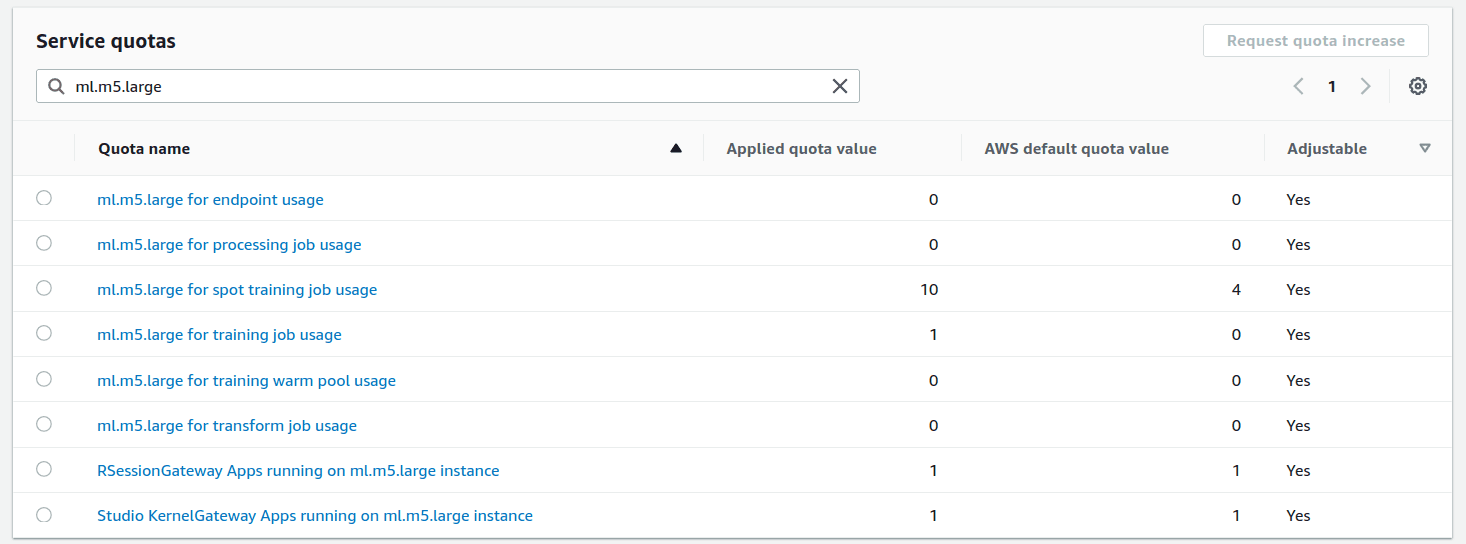Select the Studio KernelGateway Apps radio button
The image size is (1466, 544).
point(44,514)
